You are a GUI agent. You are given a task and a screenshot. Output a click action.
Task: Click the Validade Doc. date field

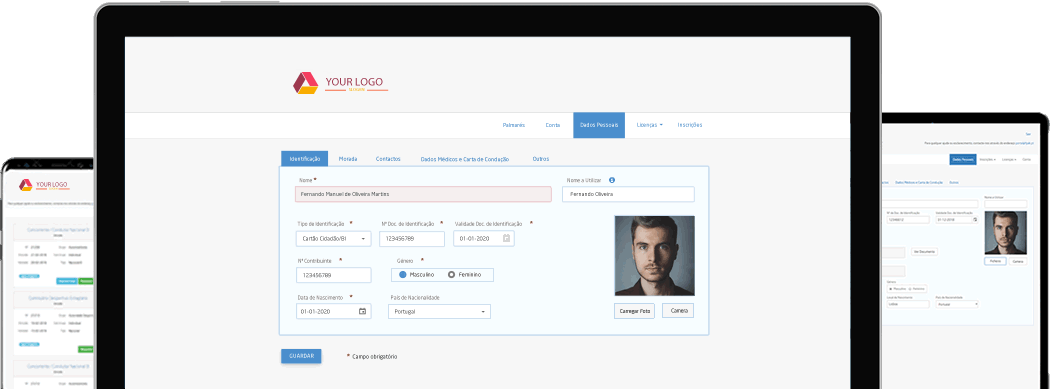tap(483, 238)
